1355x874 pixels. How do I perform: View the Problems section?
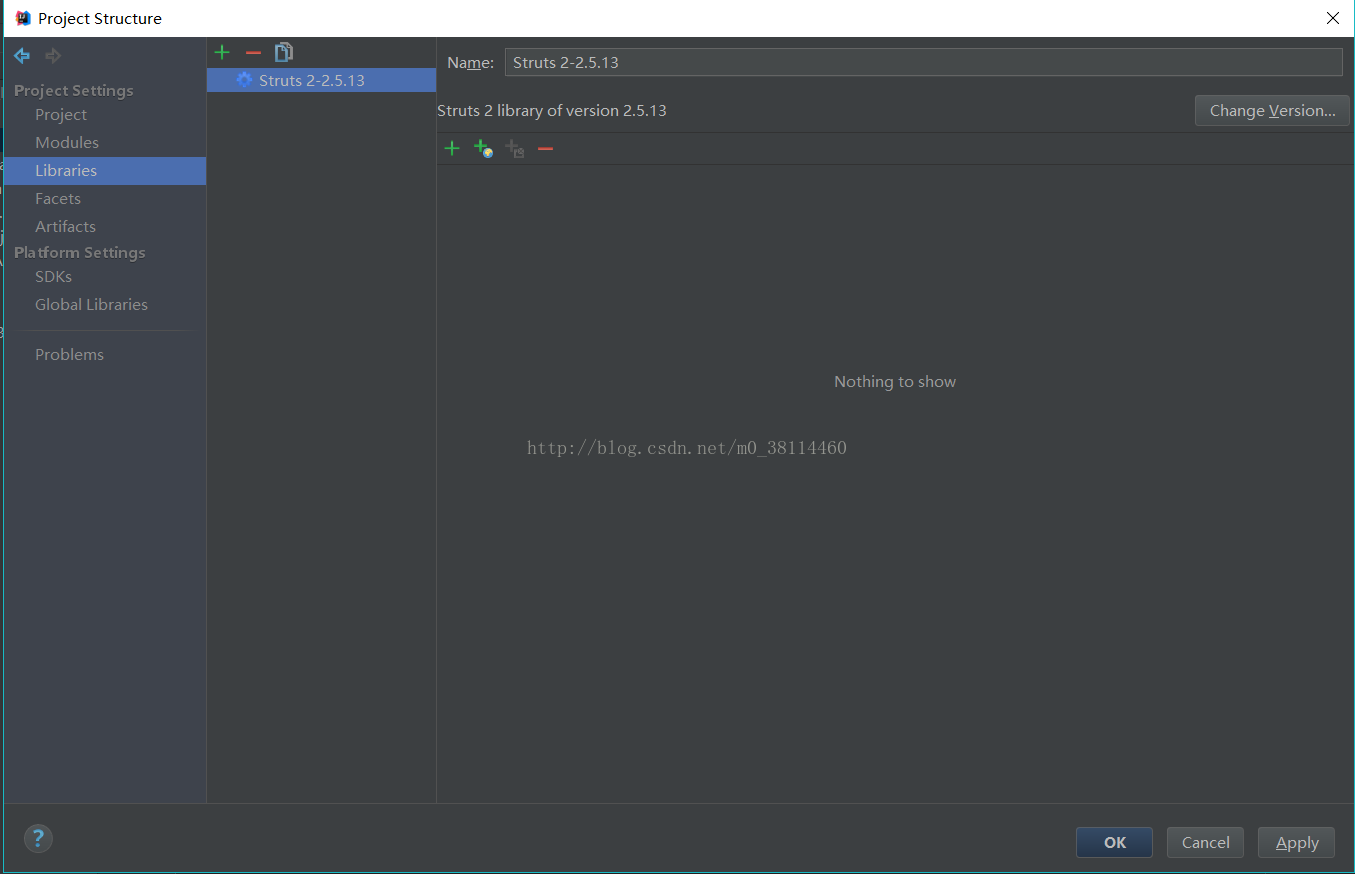tap(69, 355)
